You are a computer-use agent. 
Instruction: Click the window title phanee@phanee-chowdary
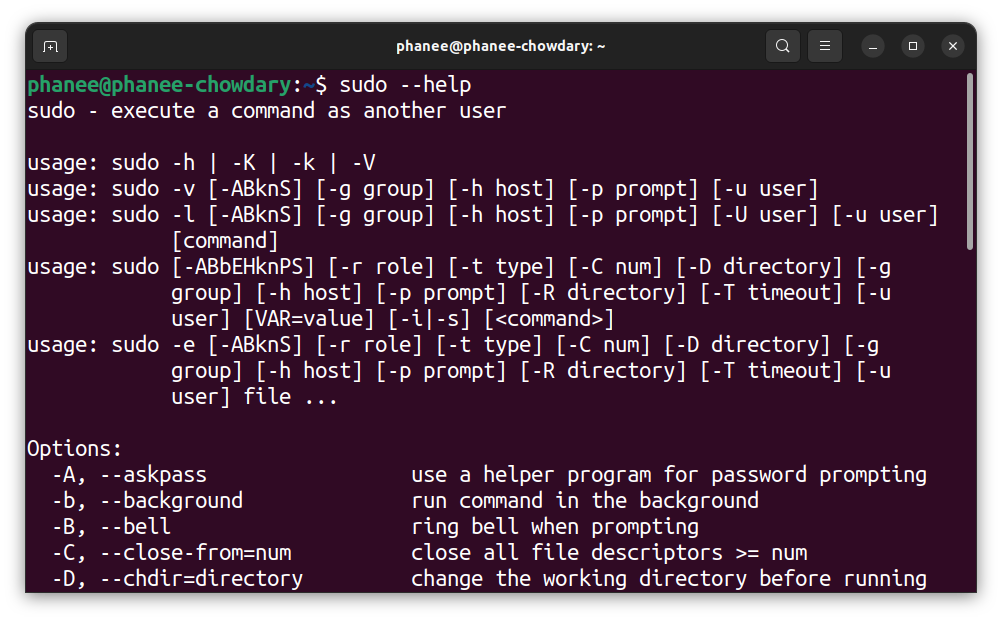tap(500, 46)
